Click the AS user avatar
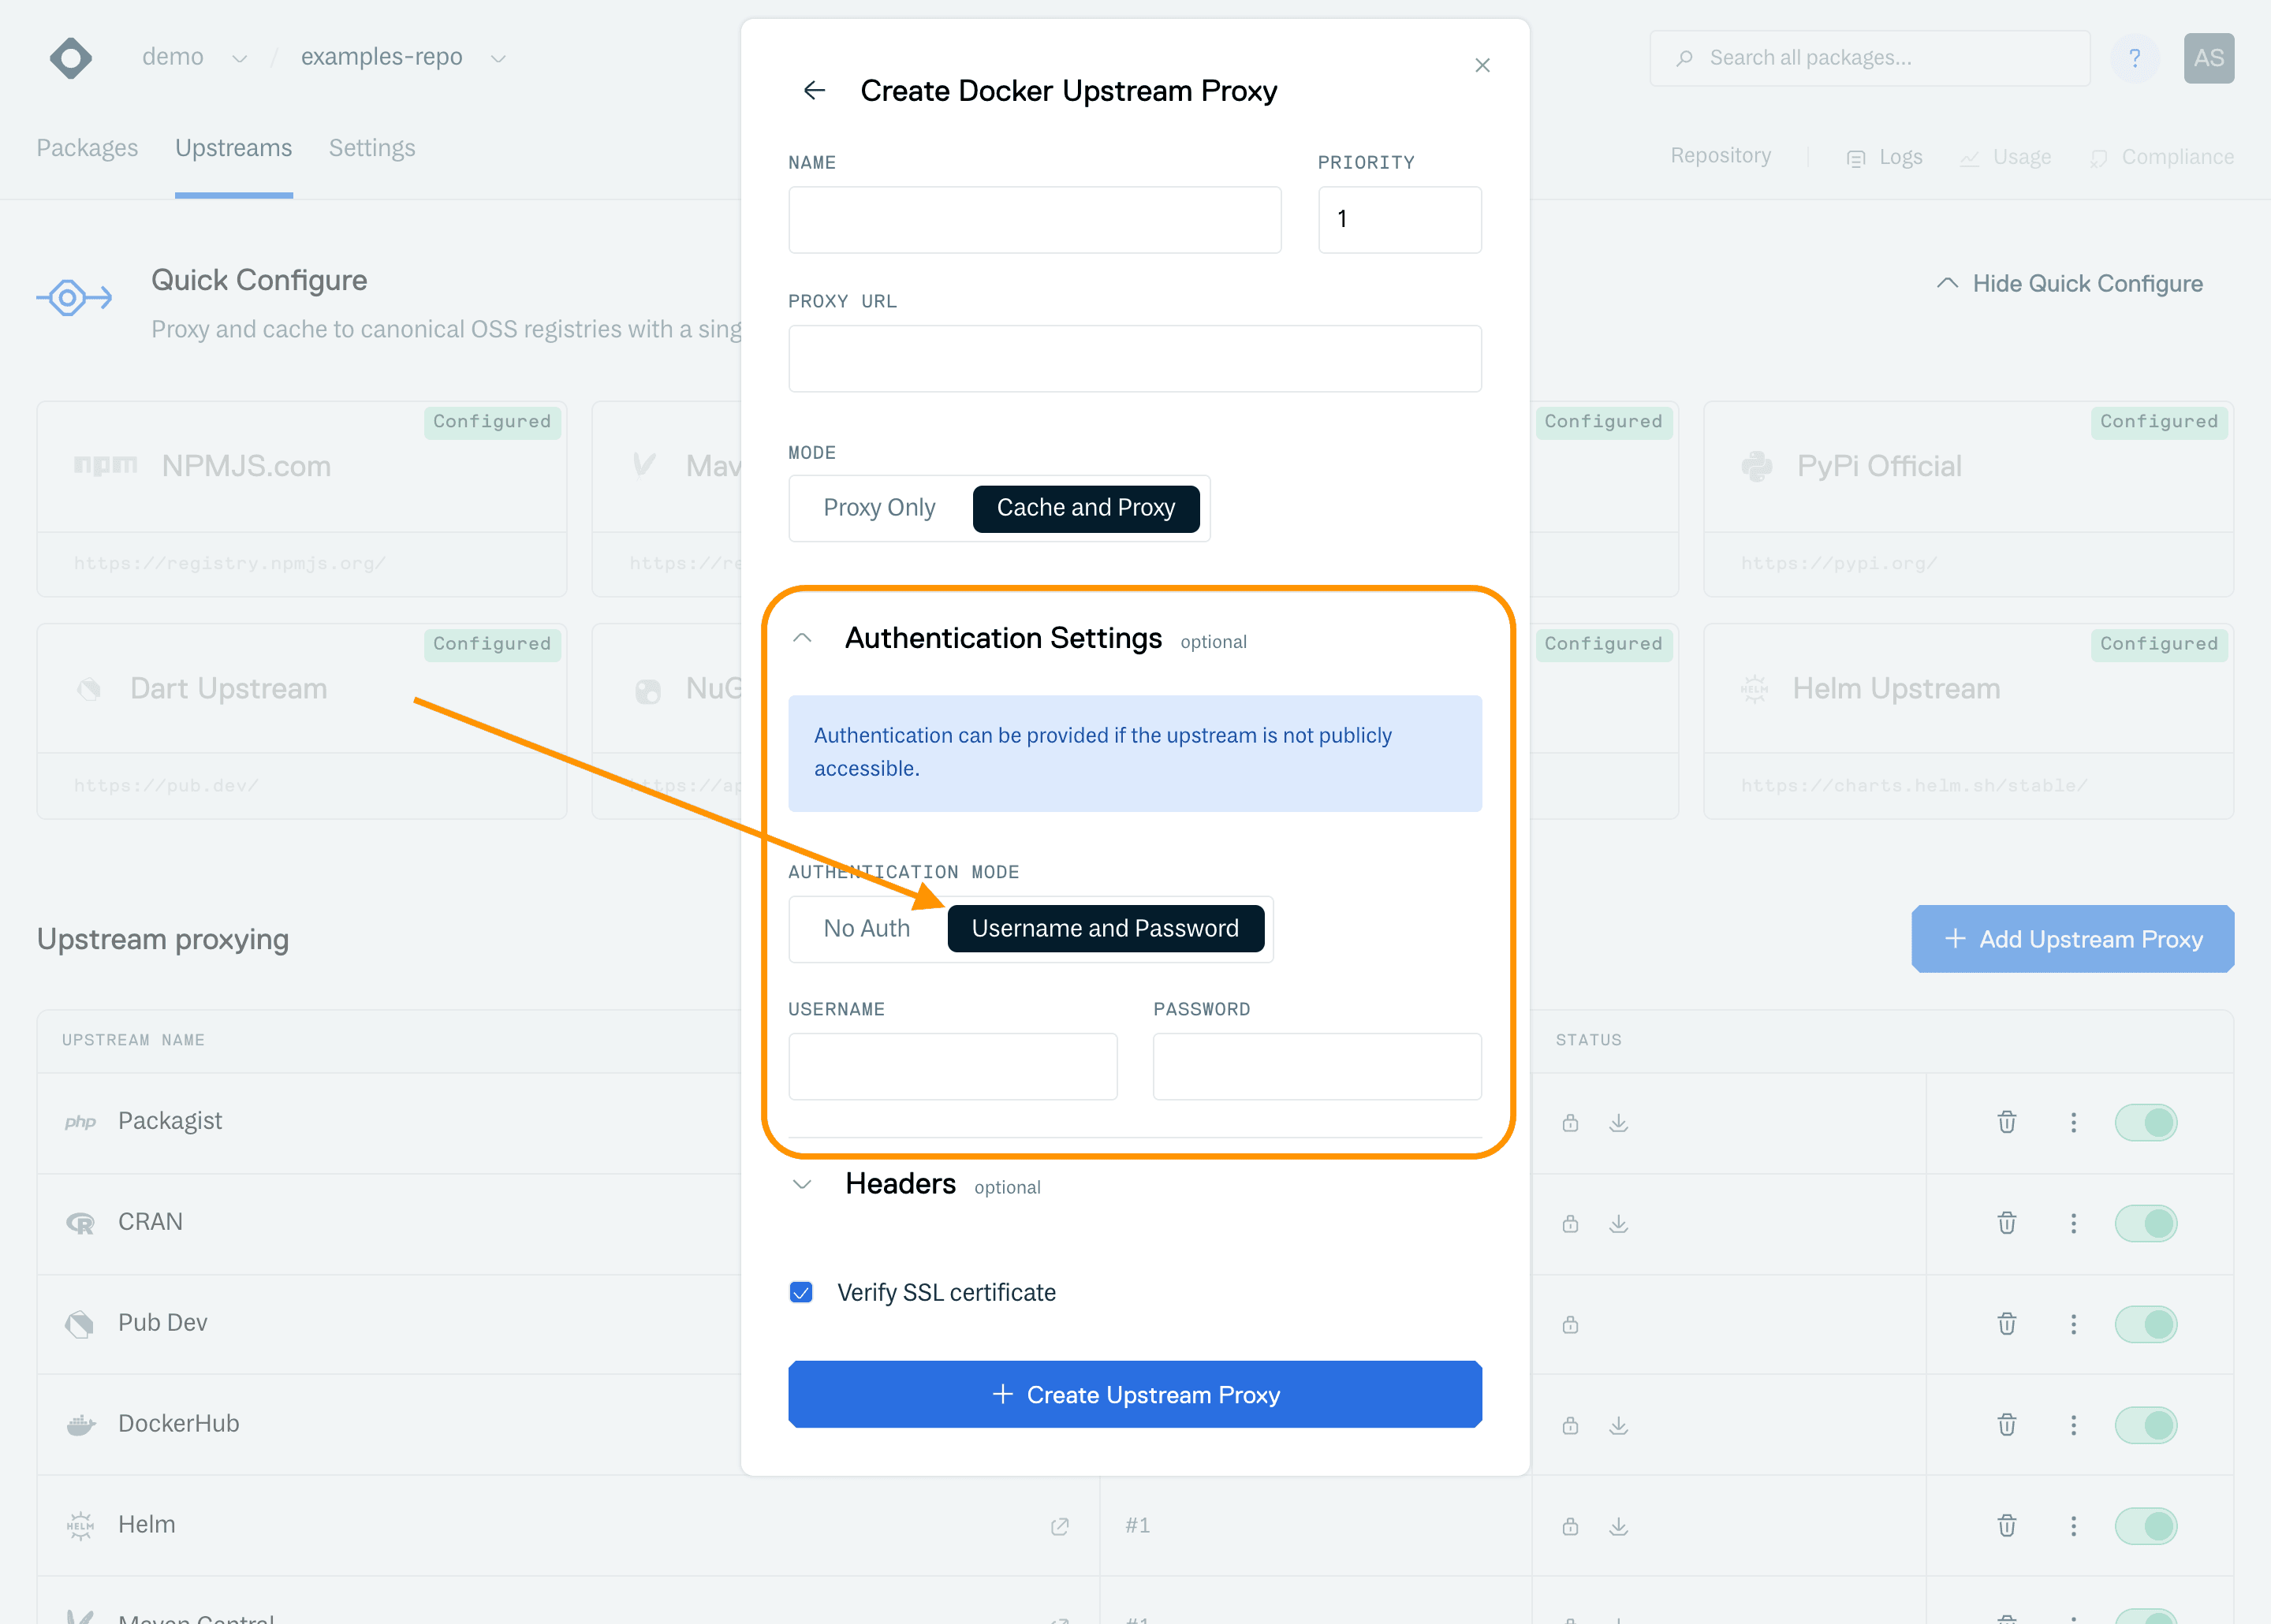This screenshot has width=2271, height=1624. [2208, 58]
